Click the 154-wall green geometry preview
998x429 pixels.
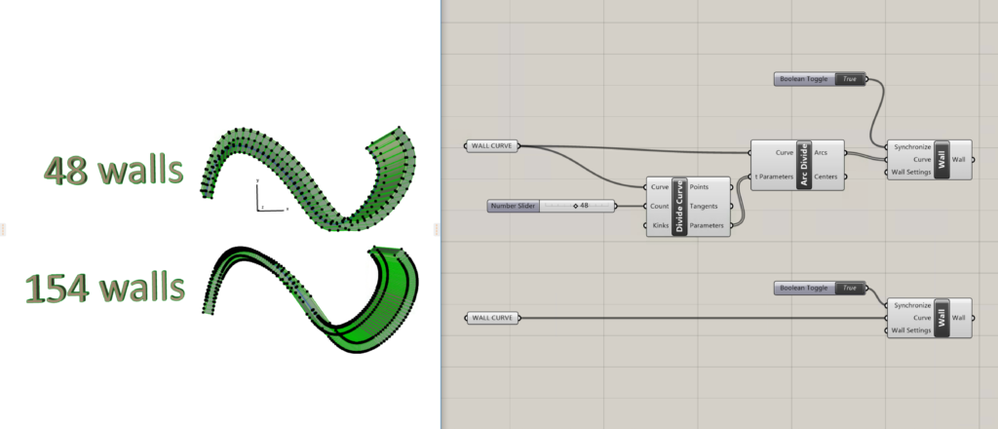coord(312,299)
